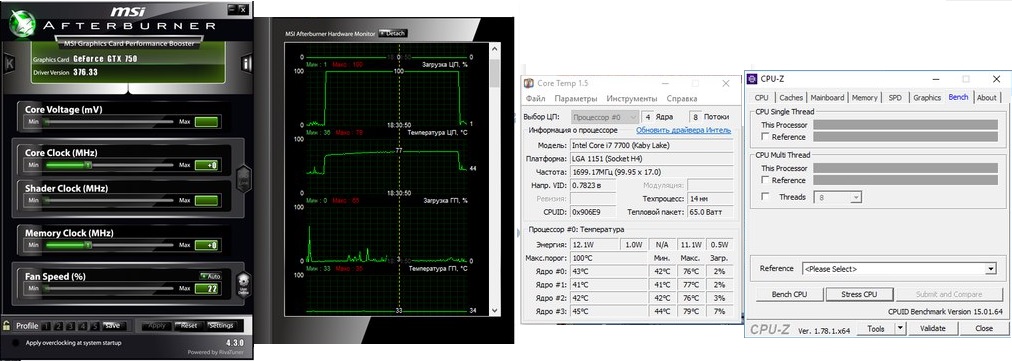The width and height of the screenshot is (1012, 361).
Task: Click the profile lock icon
Action: click(x=6, y=325)
